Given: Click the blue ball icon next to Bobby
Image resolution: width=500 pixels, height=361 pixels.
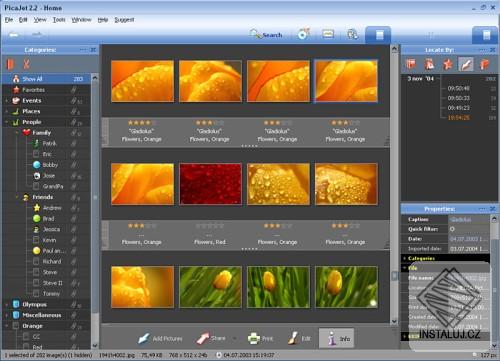Looking at the screenshot, I should [x=37, y=165].
